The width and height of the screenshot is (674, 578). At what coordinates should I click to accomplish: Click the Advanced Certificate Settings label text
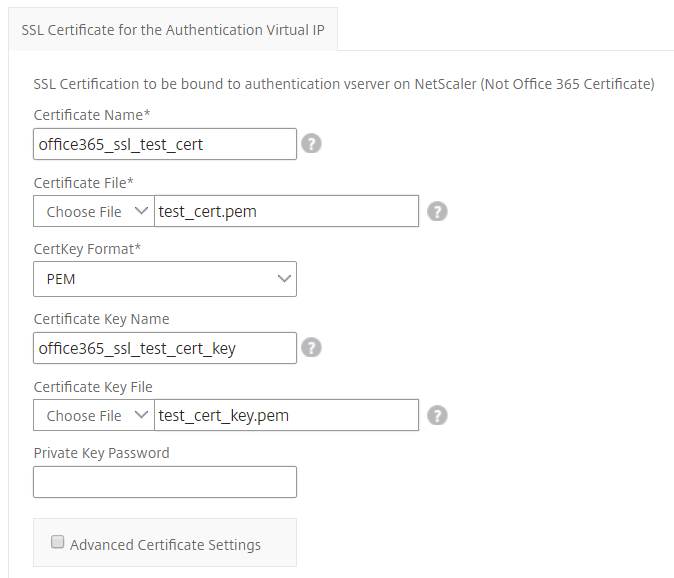165,545
